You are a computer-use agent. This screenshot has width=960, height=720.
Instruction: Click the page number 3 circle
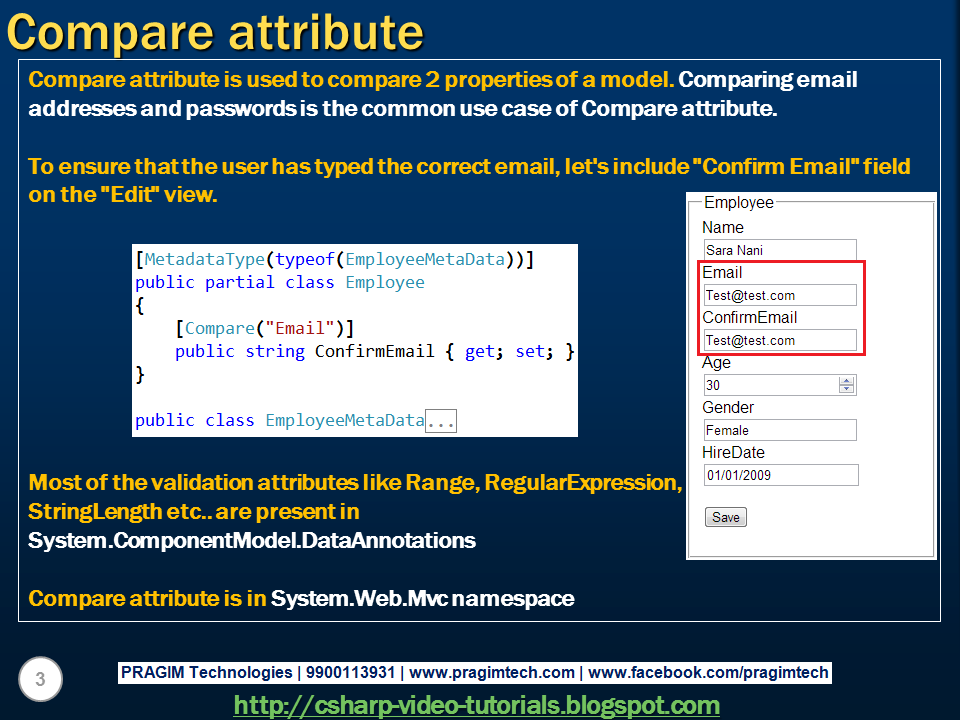[40, 679]
